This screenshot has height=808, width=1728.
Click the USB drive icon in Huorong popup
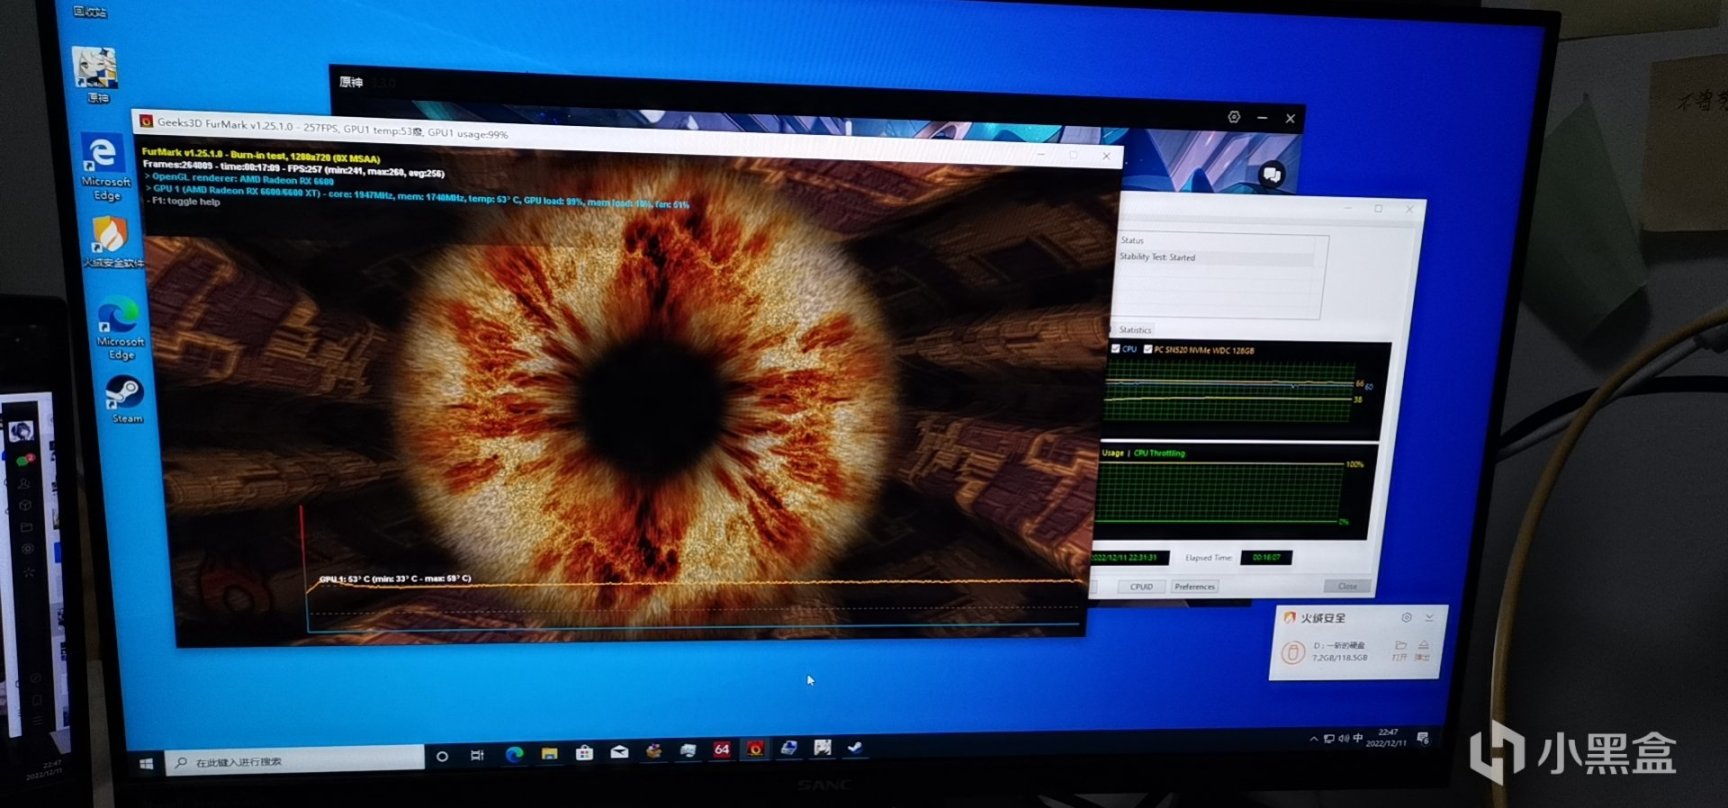(1291, 652)
